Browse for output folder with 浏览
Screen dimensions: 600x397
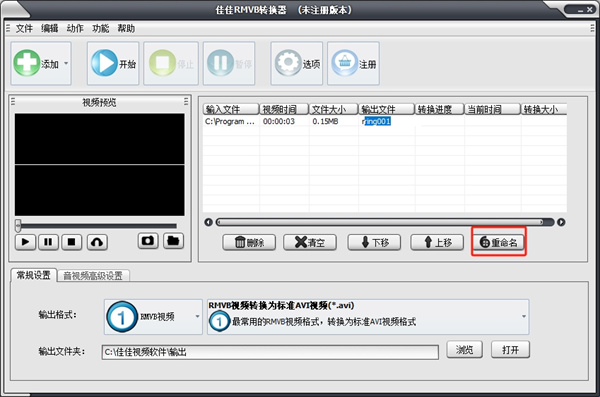coord(465,350)
